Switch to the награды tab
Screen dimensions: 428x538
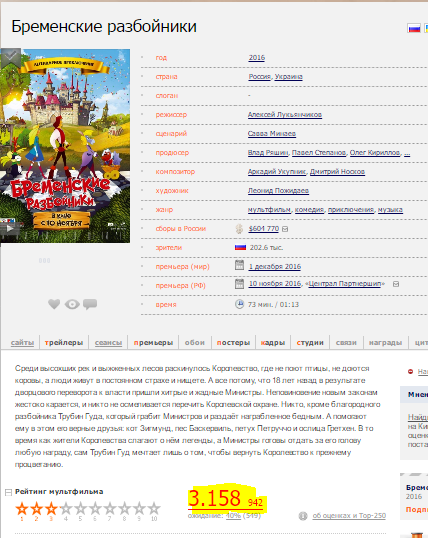coord(385,342)
